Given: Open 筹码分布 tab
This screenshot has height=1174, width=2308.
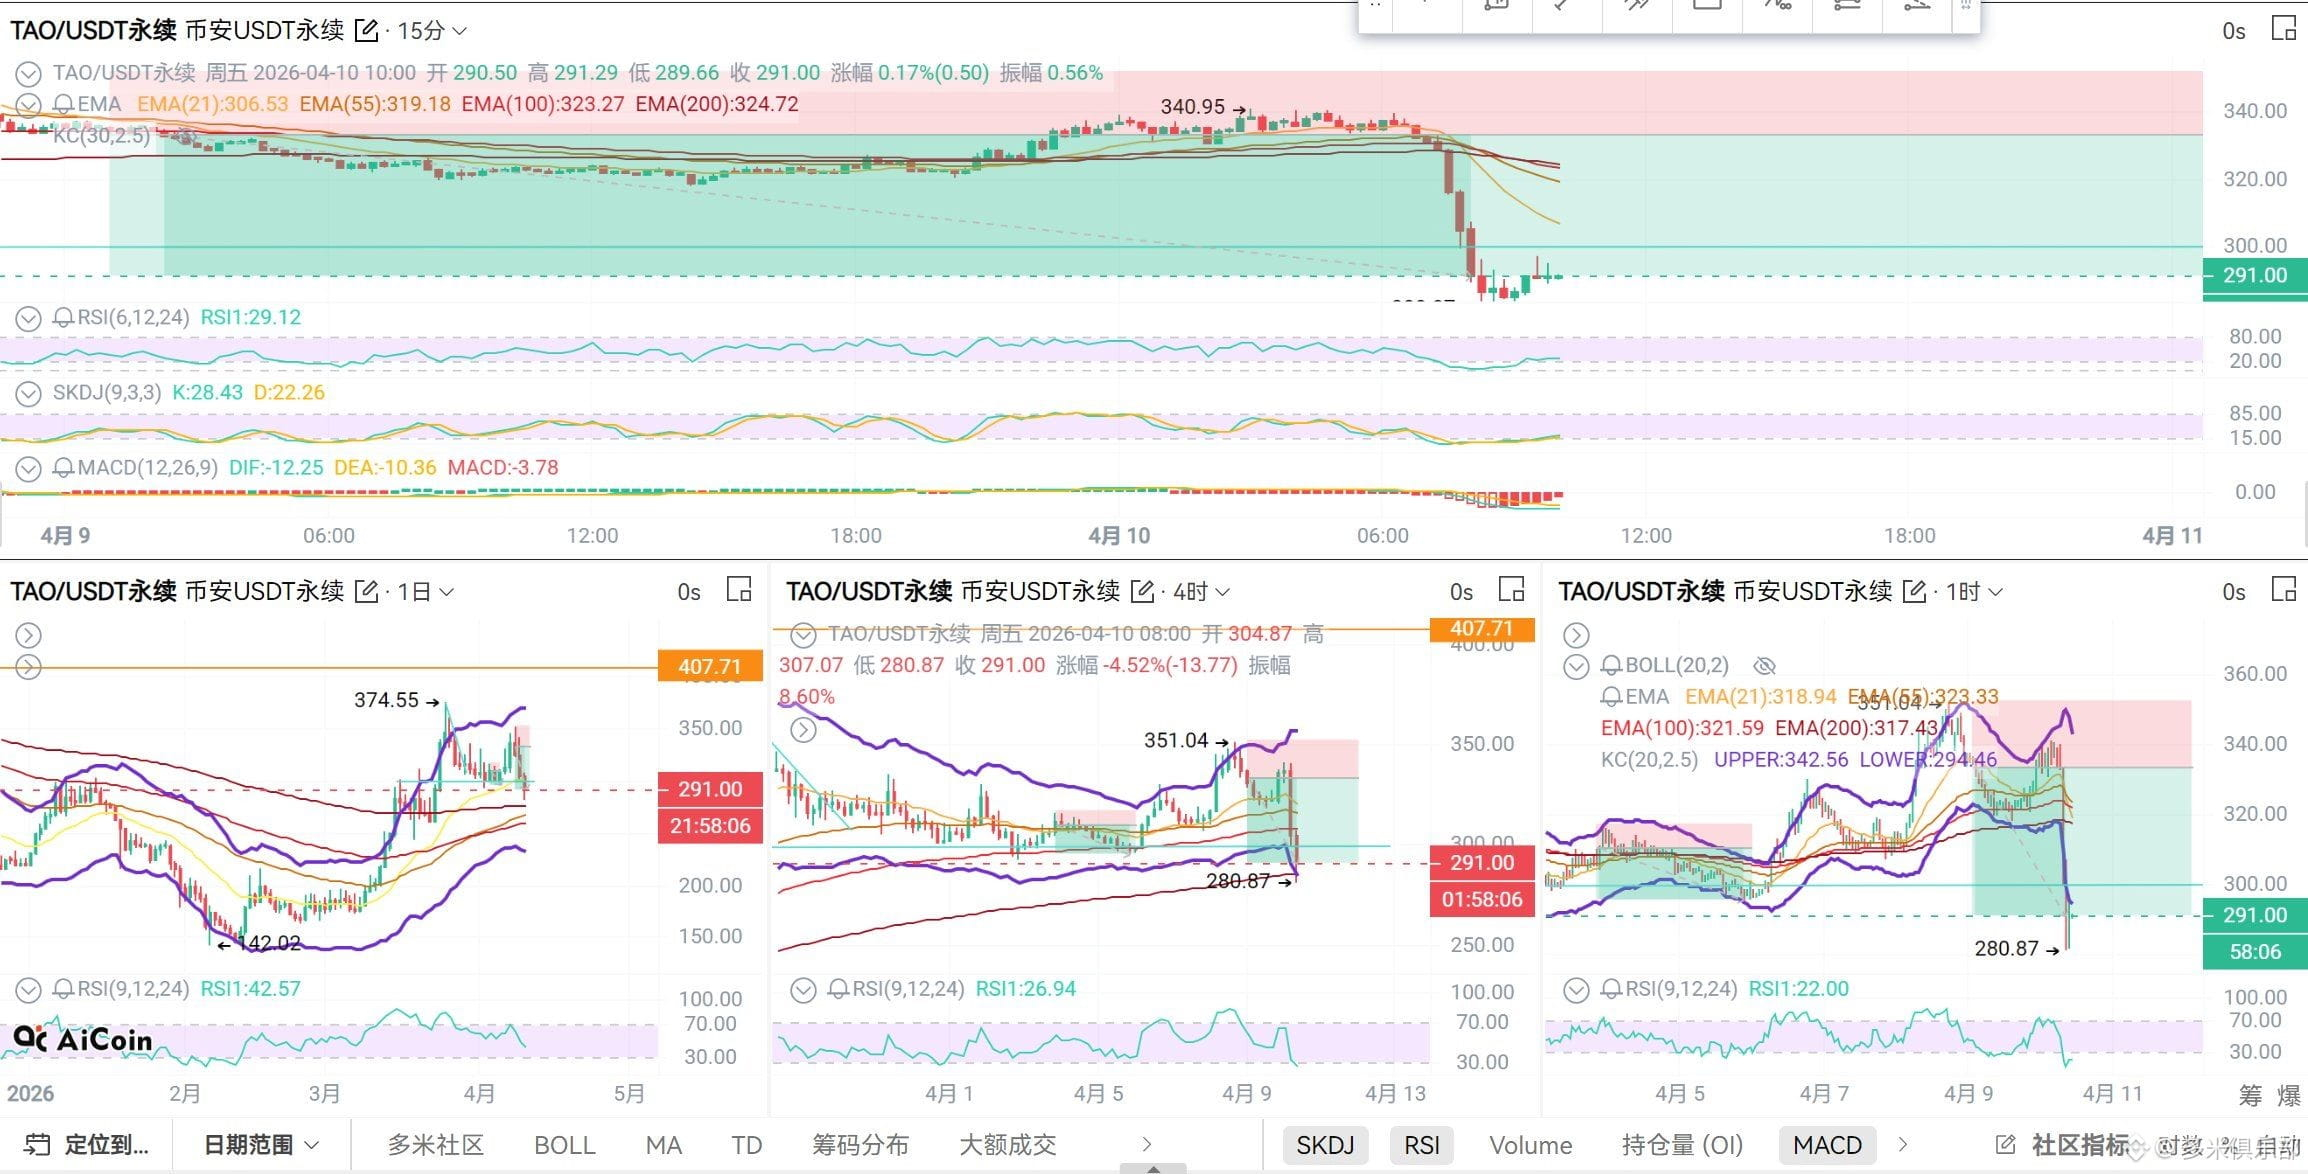Looking at the screenshot, I should pos(860,1145).
